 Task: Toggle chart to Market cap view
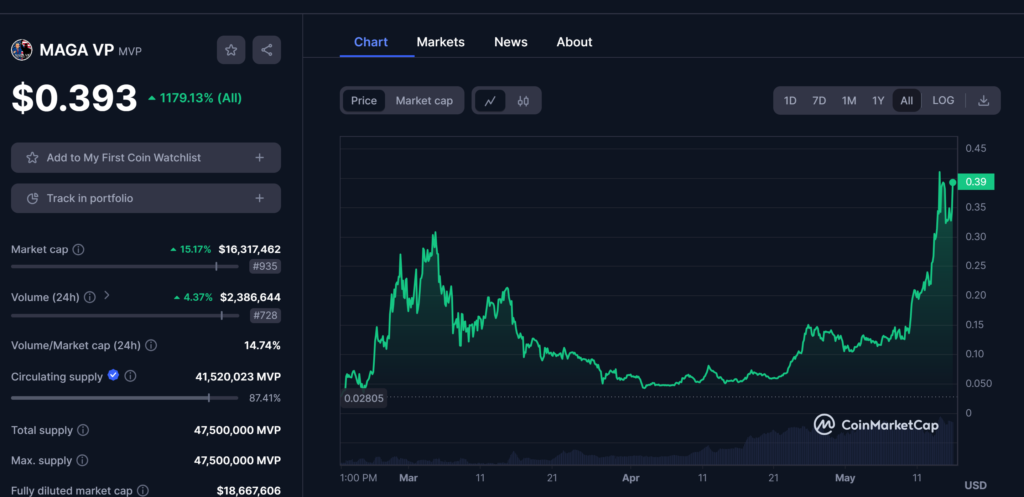[x=424, y=101]
